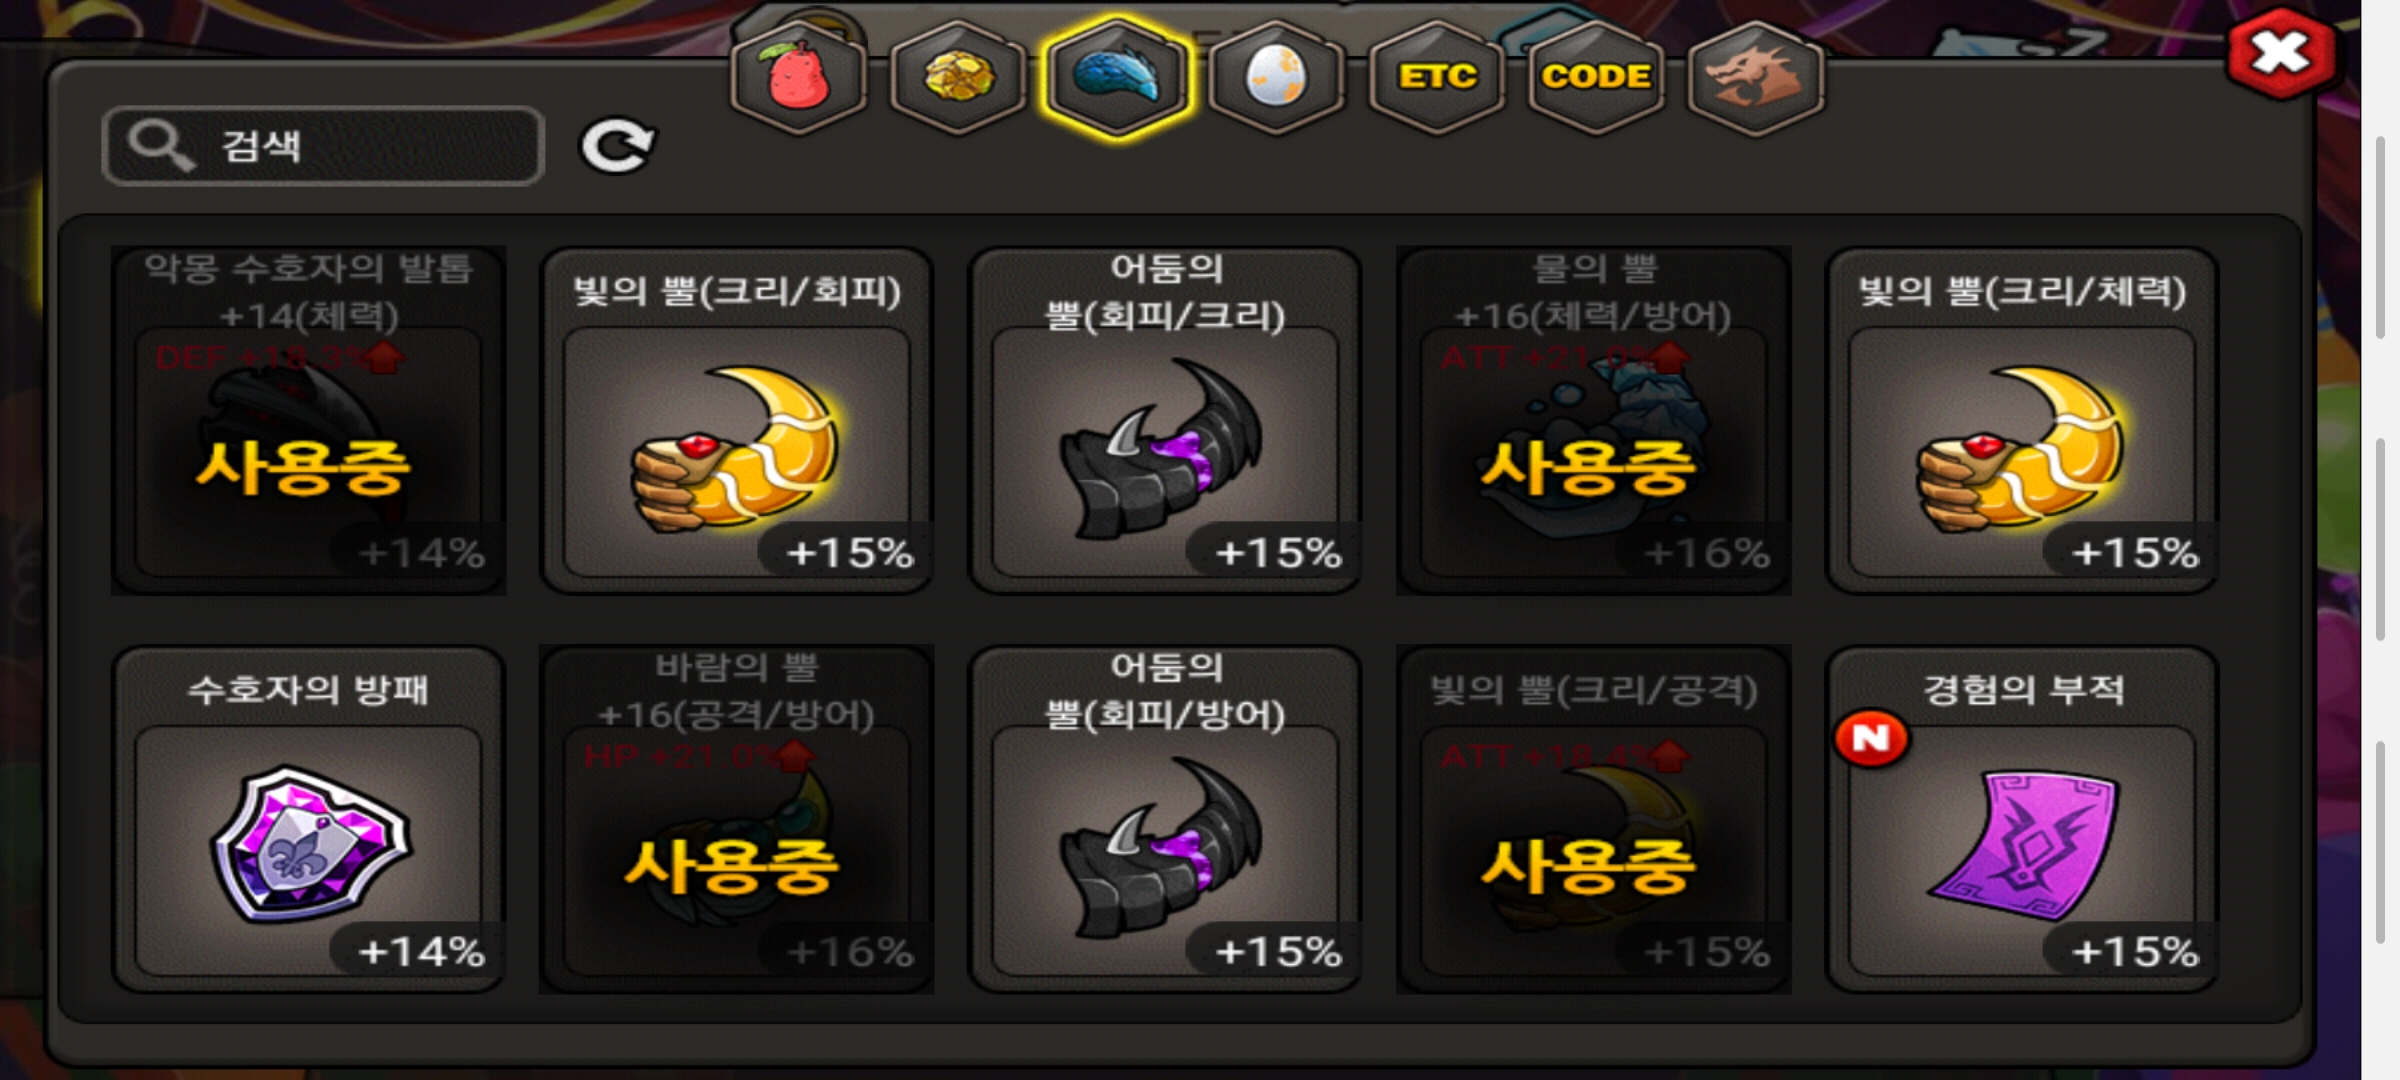The image size is (2400, 1080).
Task: Open the dragon head category tab
Action: coord(1755,78)
